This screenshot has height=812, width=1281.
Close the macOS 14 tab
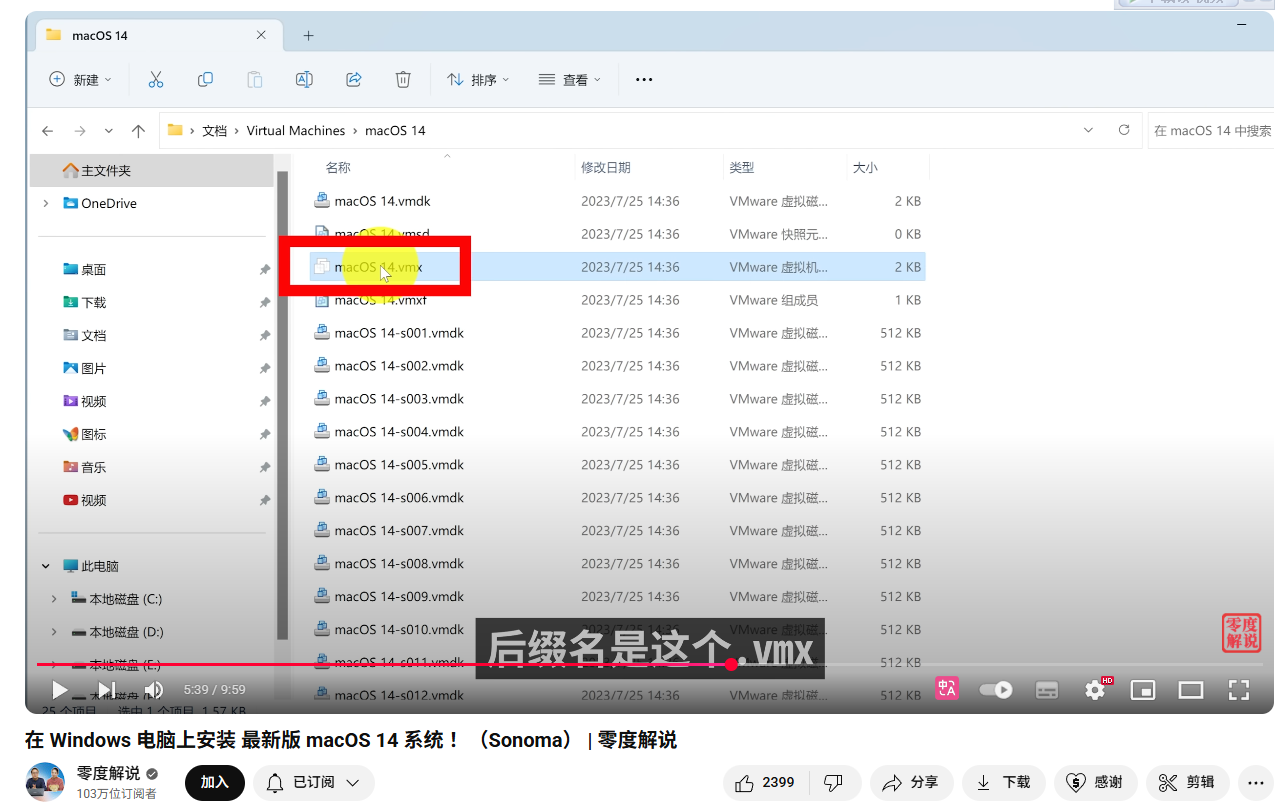262,35
